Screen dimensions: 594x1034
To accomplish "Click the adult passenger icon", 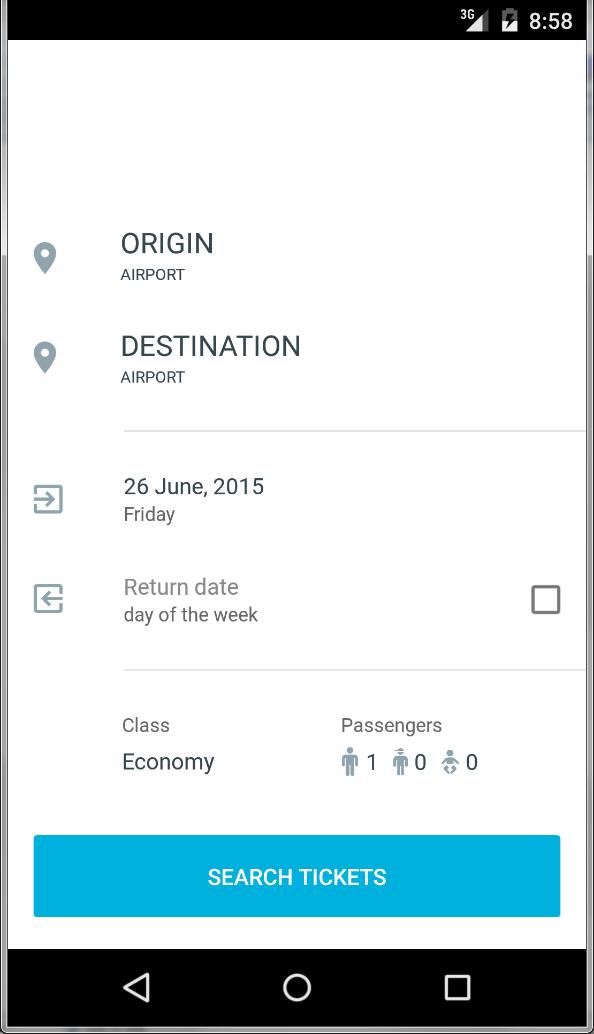I will pos(350,762).
